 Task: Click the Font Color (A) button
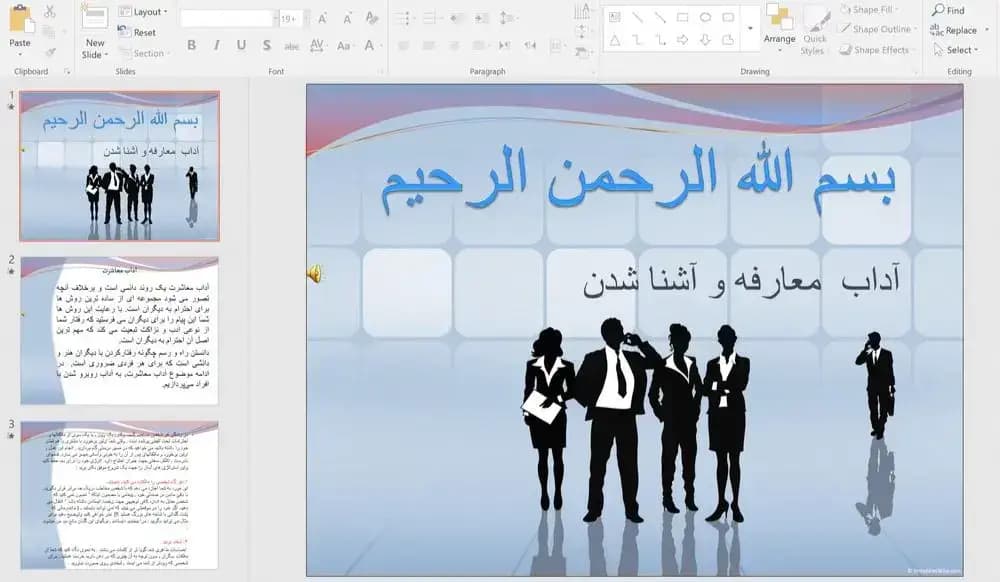tap(369, 45)
